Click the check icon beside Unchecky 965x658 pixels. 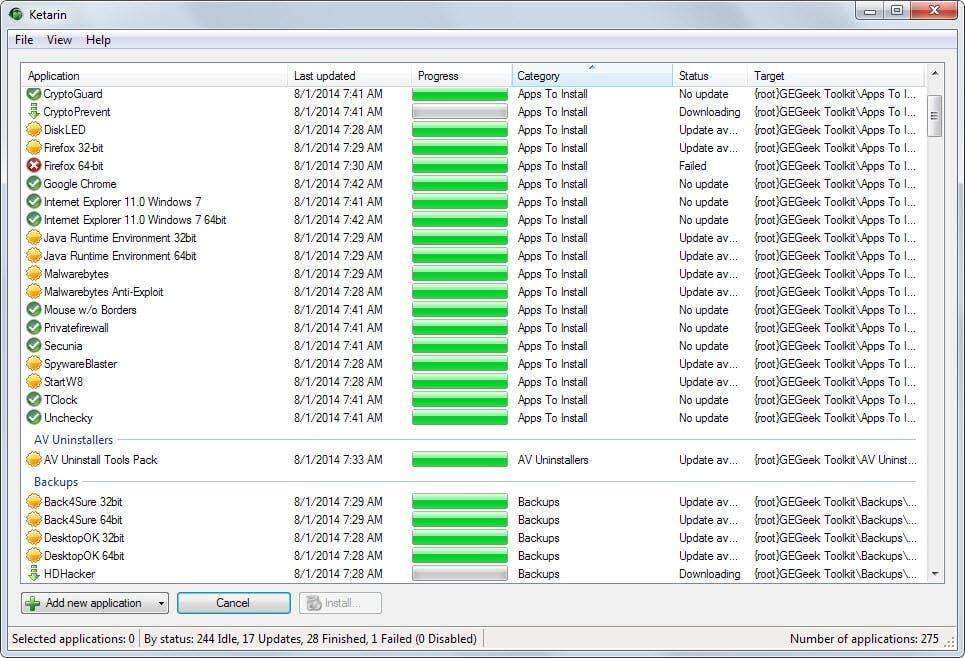(34, 417)
